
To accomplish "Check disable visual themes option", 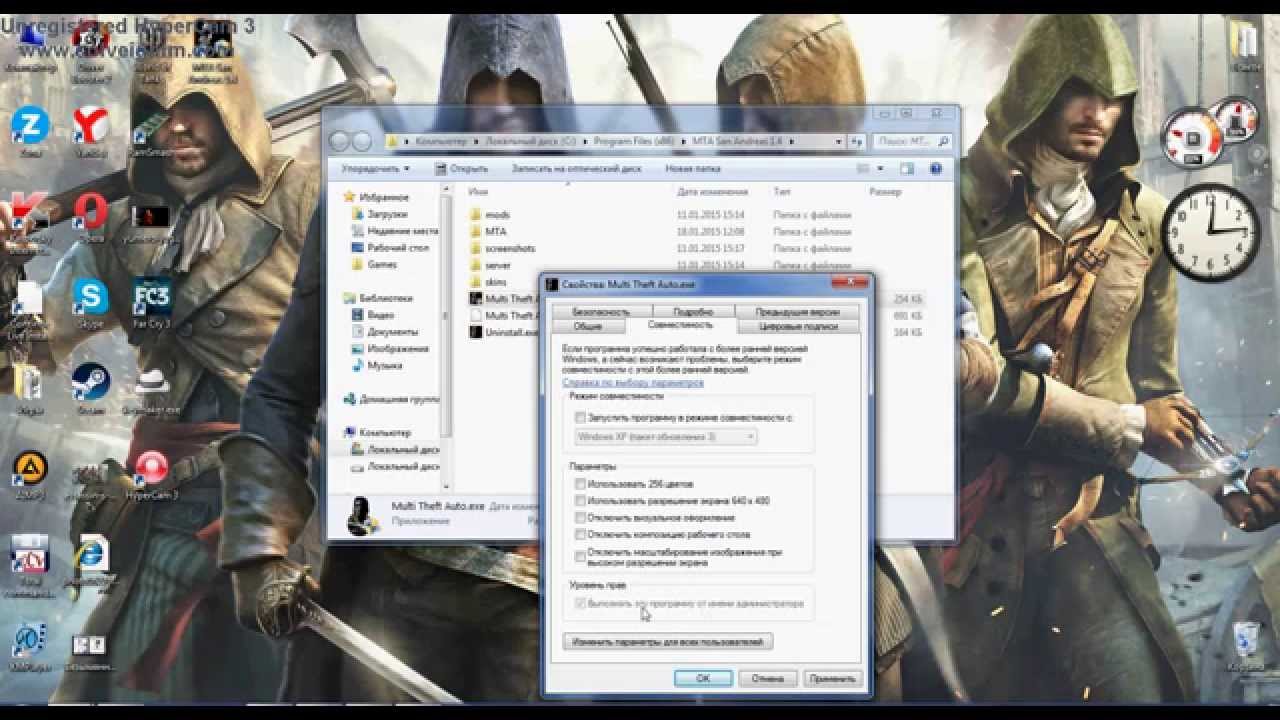I will point(580,518).
